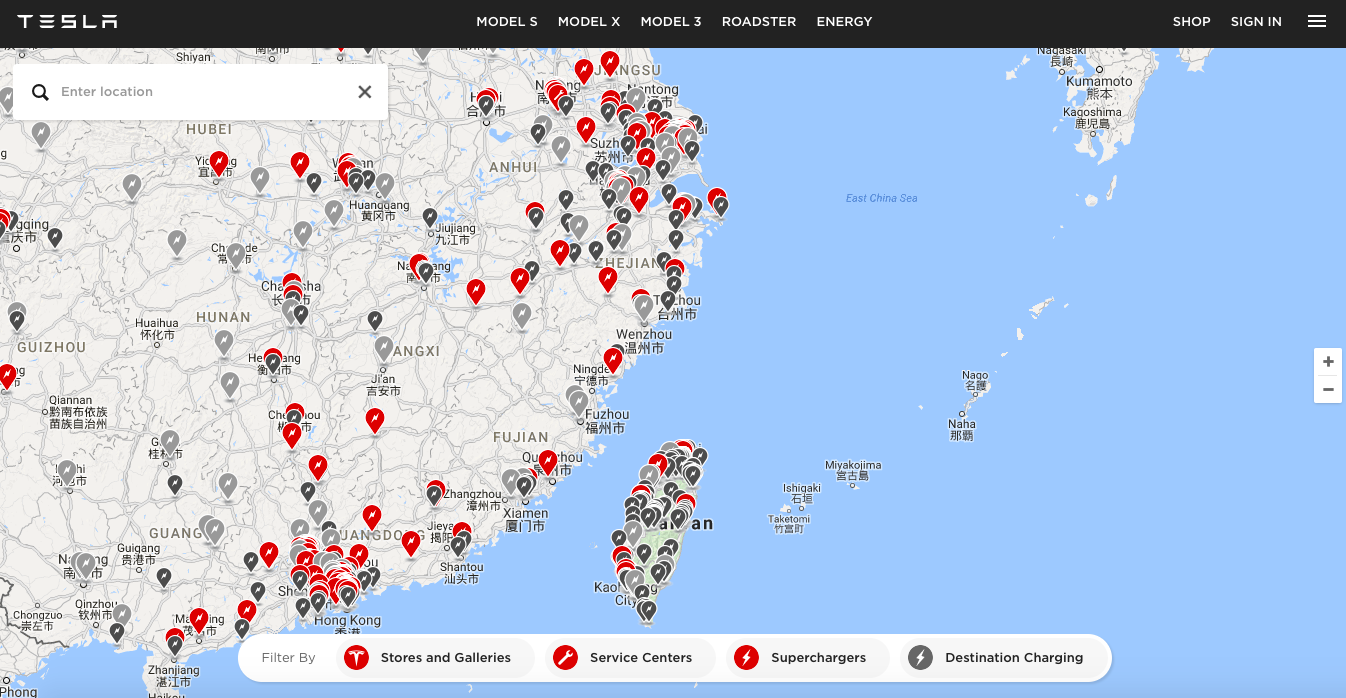Click the ANHUI province label
The height and width of the screenshot is (698, 1346).
(x=513, y=167)
